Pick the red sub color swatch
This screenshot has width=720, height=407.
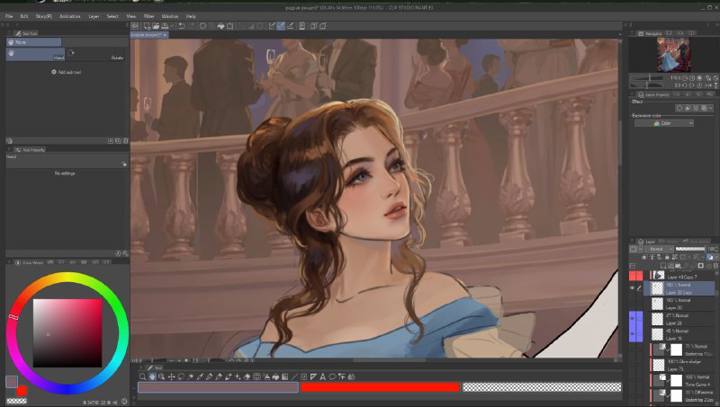[22, 391]
